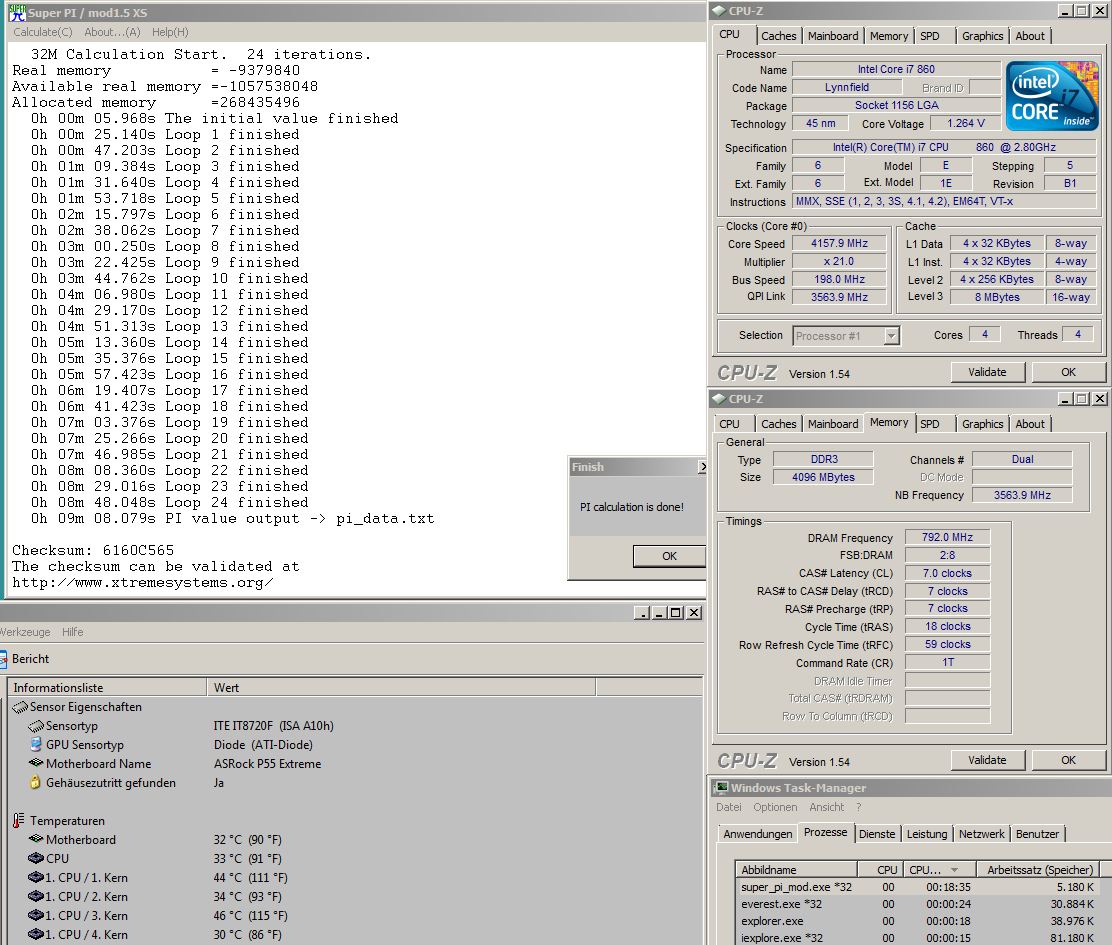Image resolution: width=1112 pixels, height=945 pixels.
Task: Click the Motherboard temperature row icon
Action: (x=35, y=839)
